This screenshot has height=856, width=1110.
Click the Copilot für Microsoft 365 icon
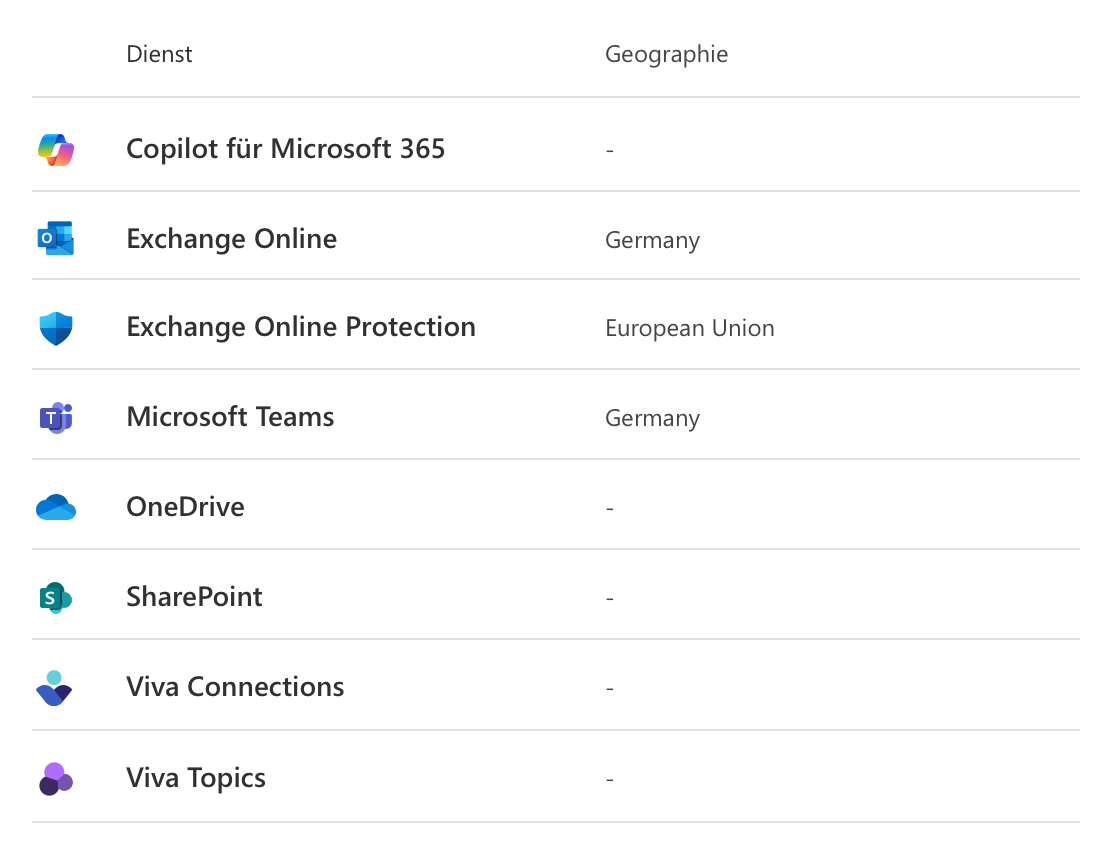click(56, 150)
